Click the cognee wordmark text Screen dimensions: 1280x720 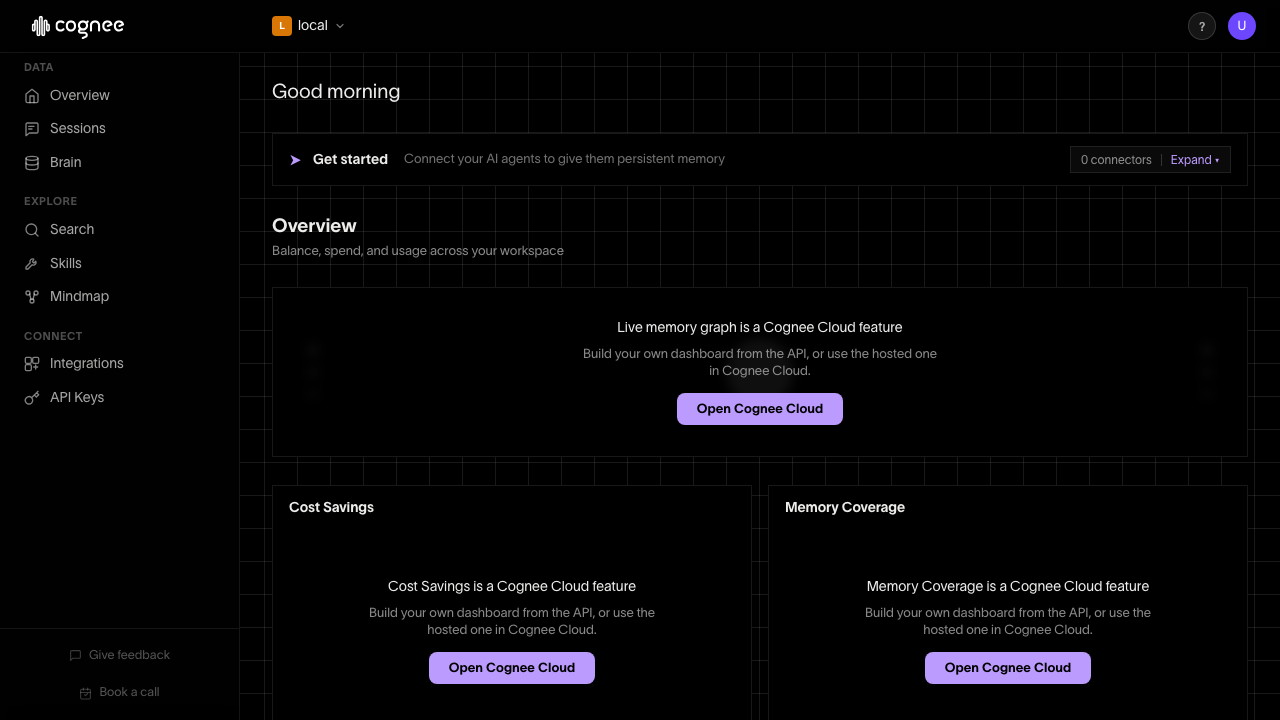(89, 27)
